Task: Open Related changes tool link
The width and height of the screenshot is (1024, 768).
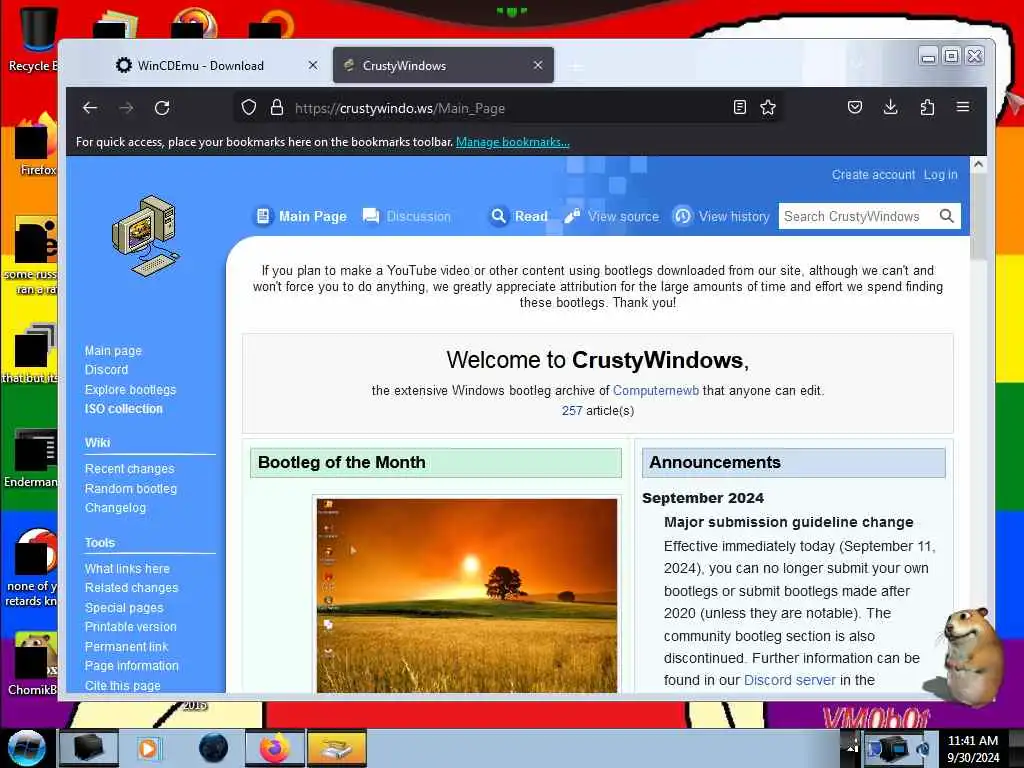Action: point(131,588)
